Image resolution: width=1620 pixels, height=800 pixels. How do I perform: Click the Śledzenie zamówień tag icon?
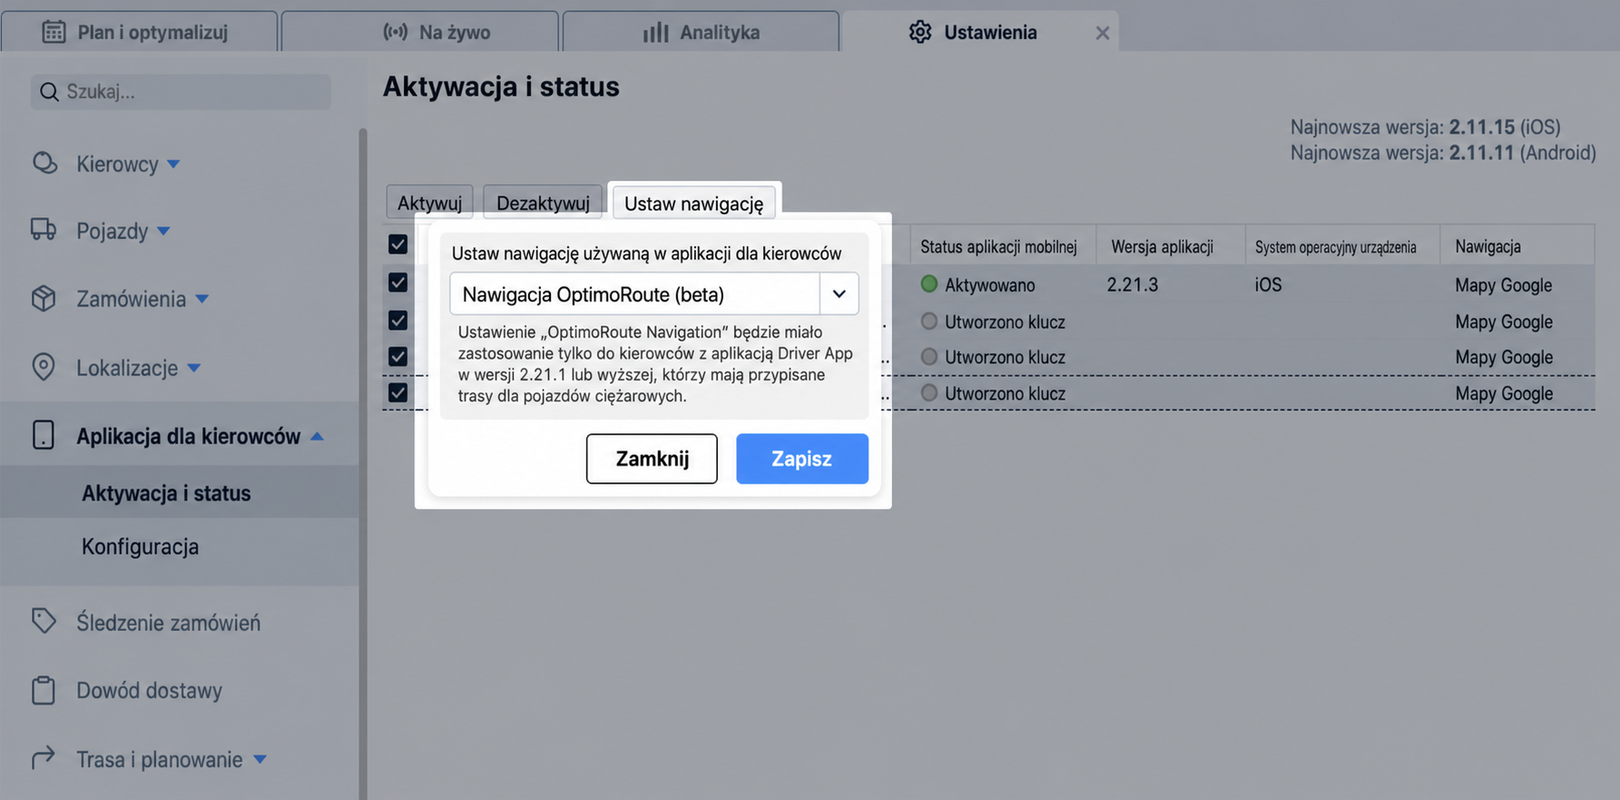(44, 621)
